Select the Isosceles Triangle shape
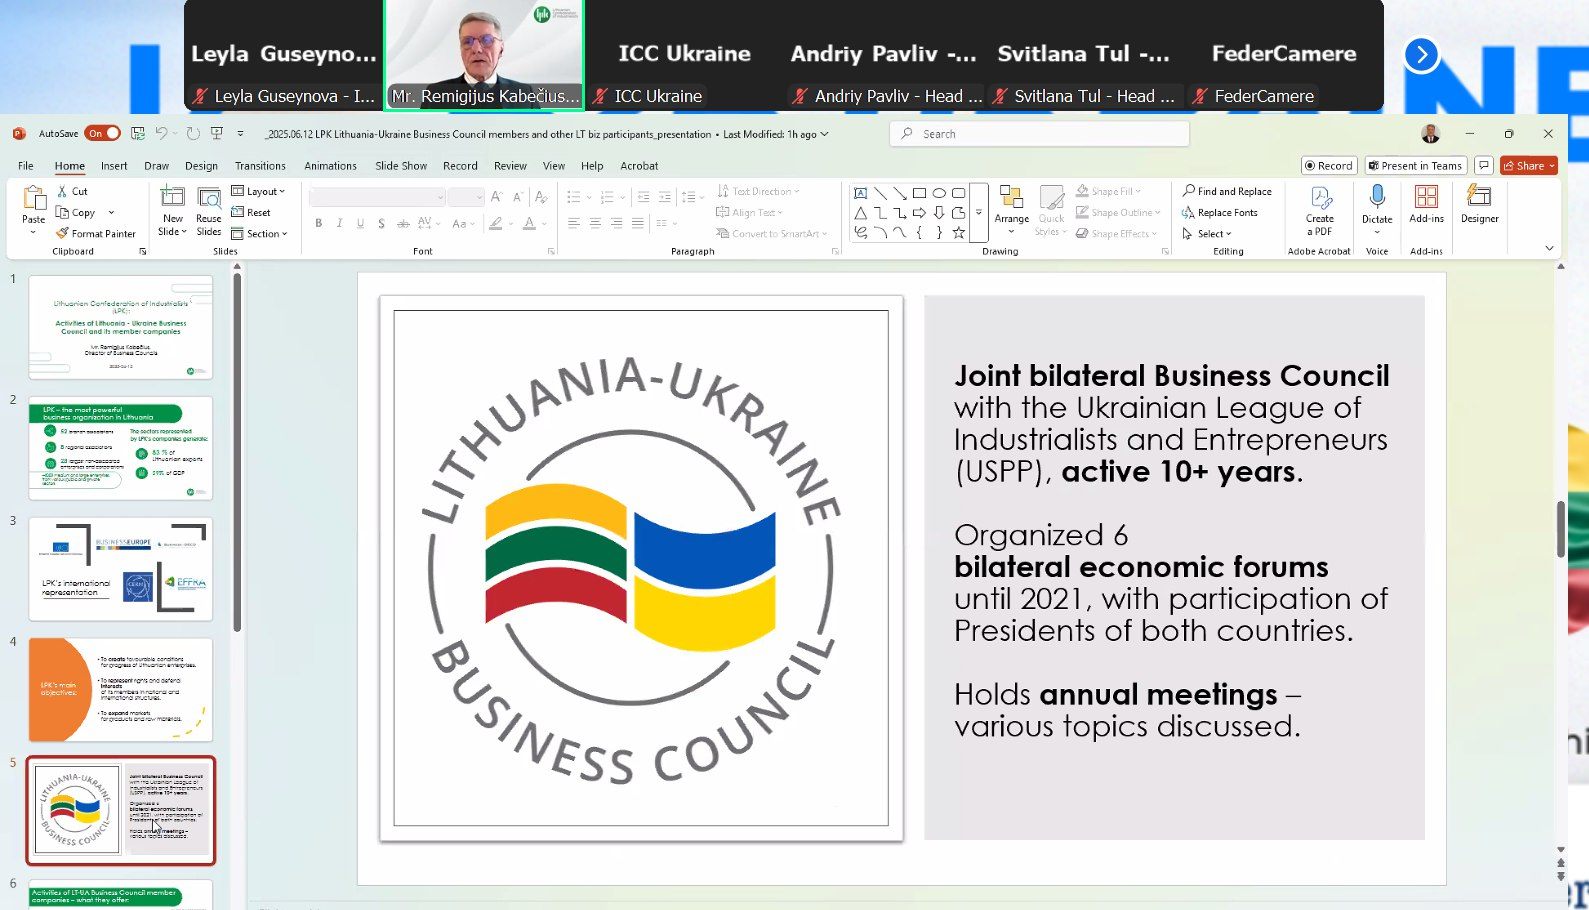 860,213
